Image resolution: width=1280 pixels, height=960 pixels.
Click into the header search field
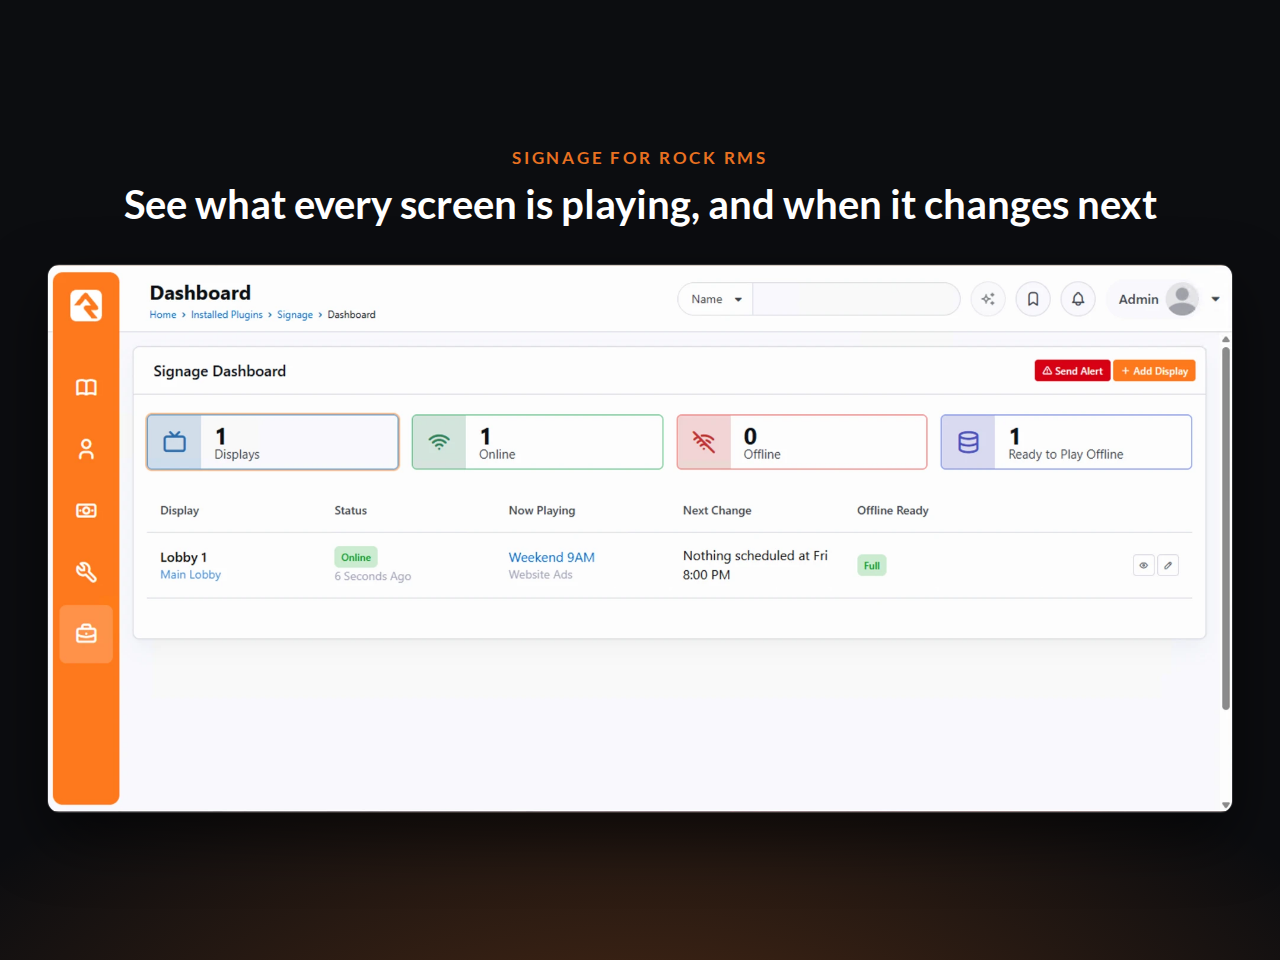(x=856, y=299)
